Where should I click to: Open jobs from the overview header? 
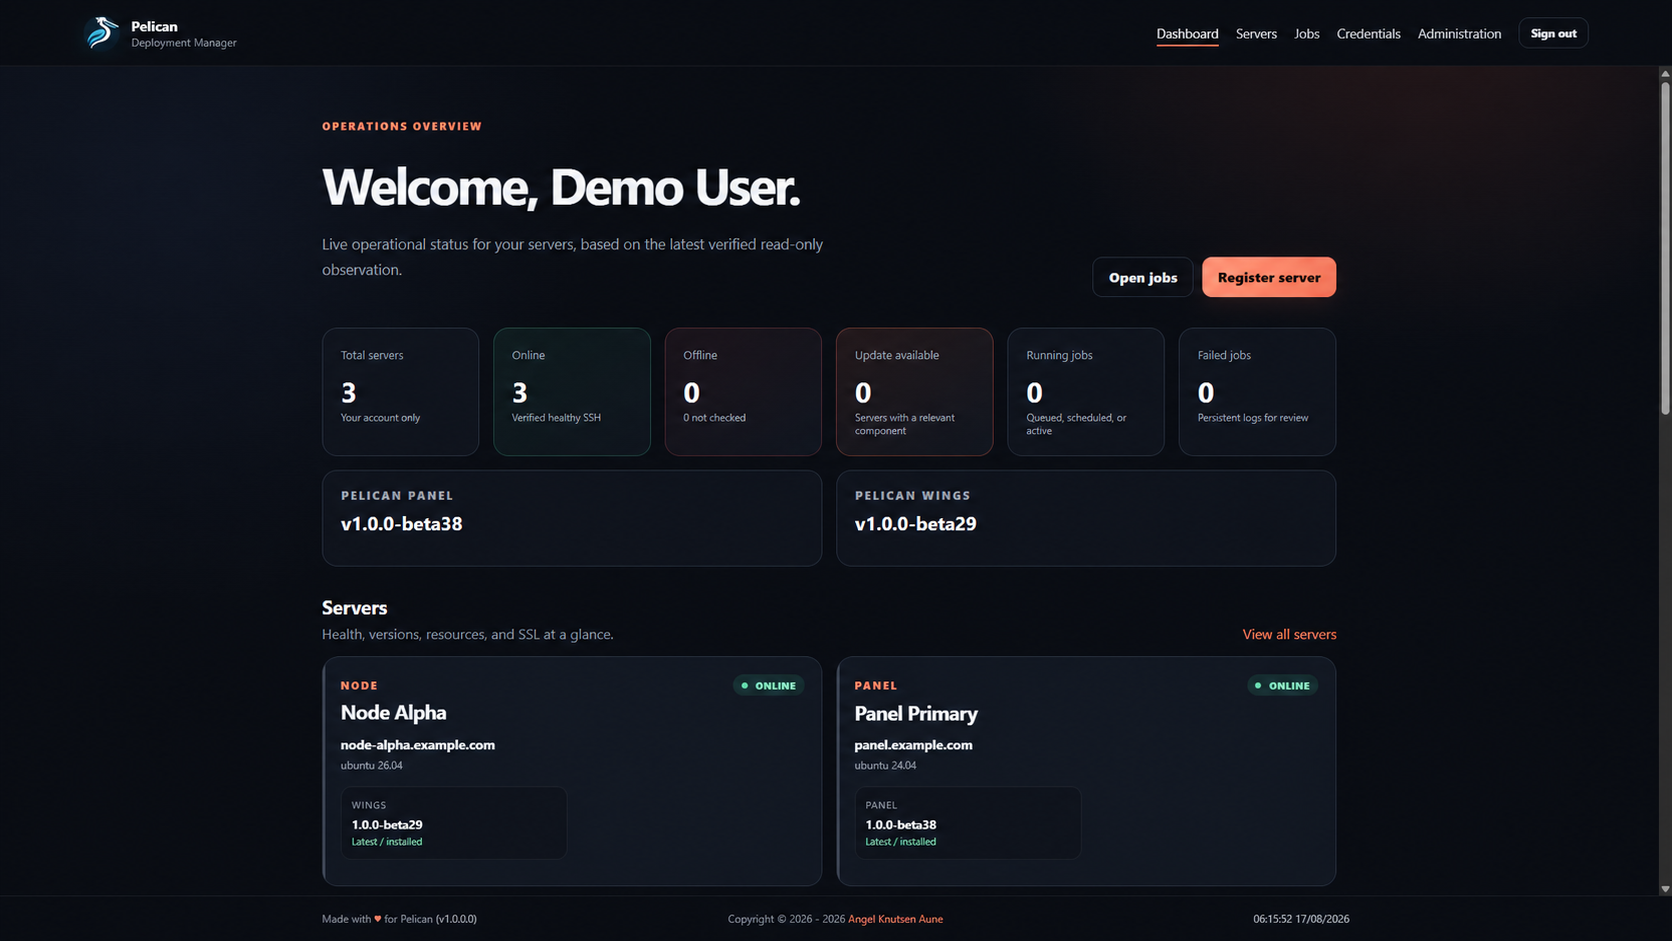point(1142,277)
